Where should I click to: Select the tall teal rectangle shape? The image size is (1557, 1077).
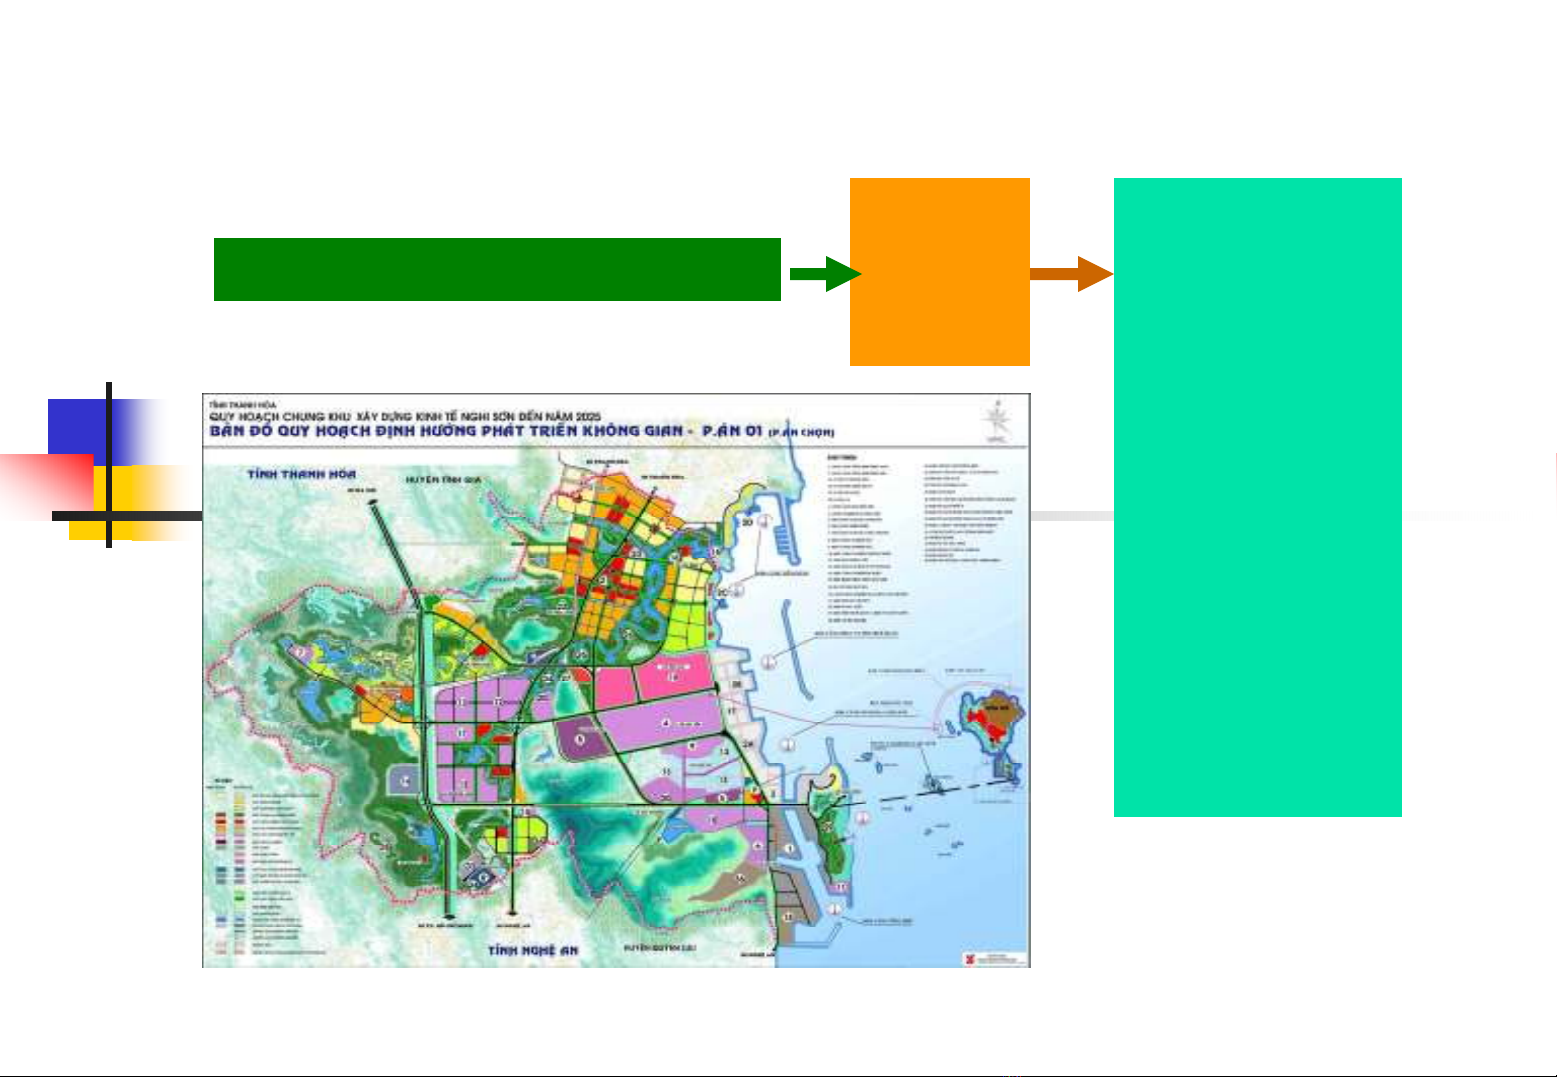pyautogui.click(x=1257, y=497)
